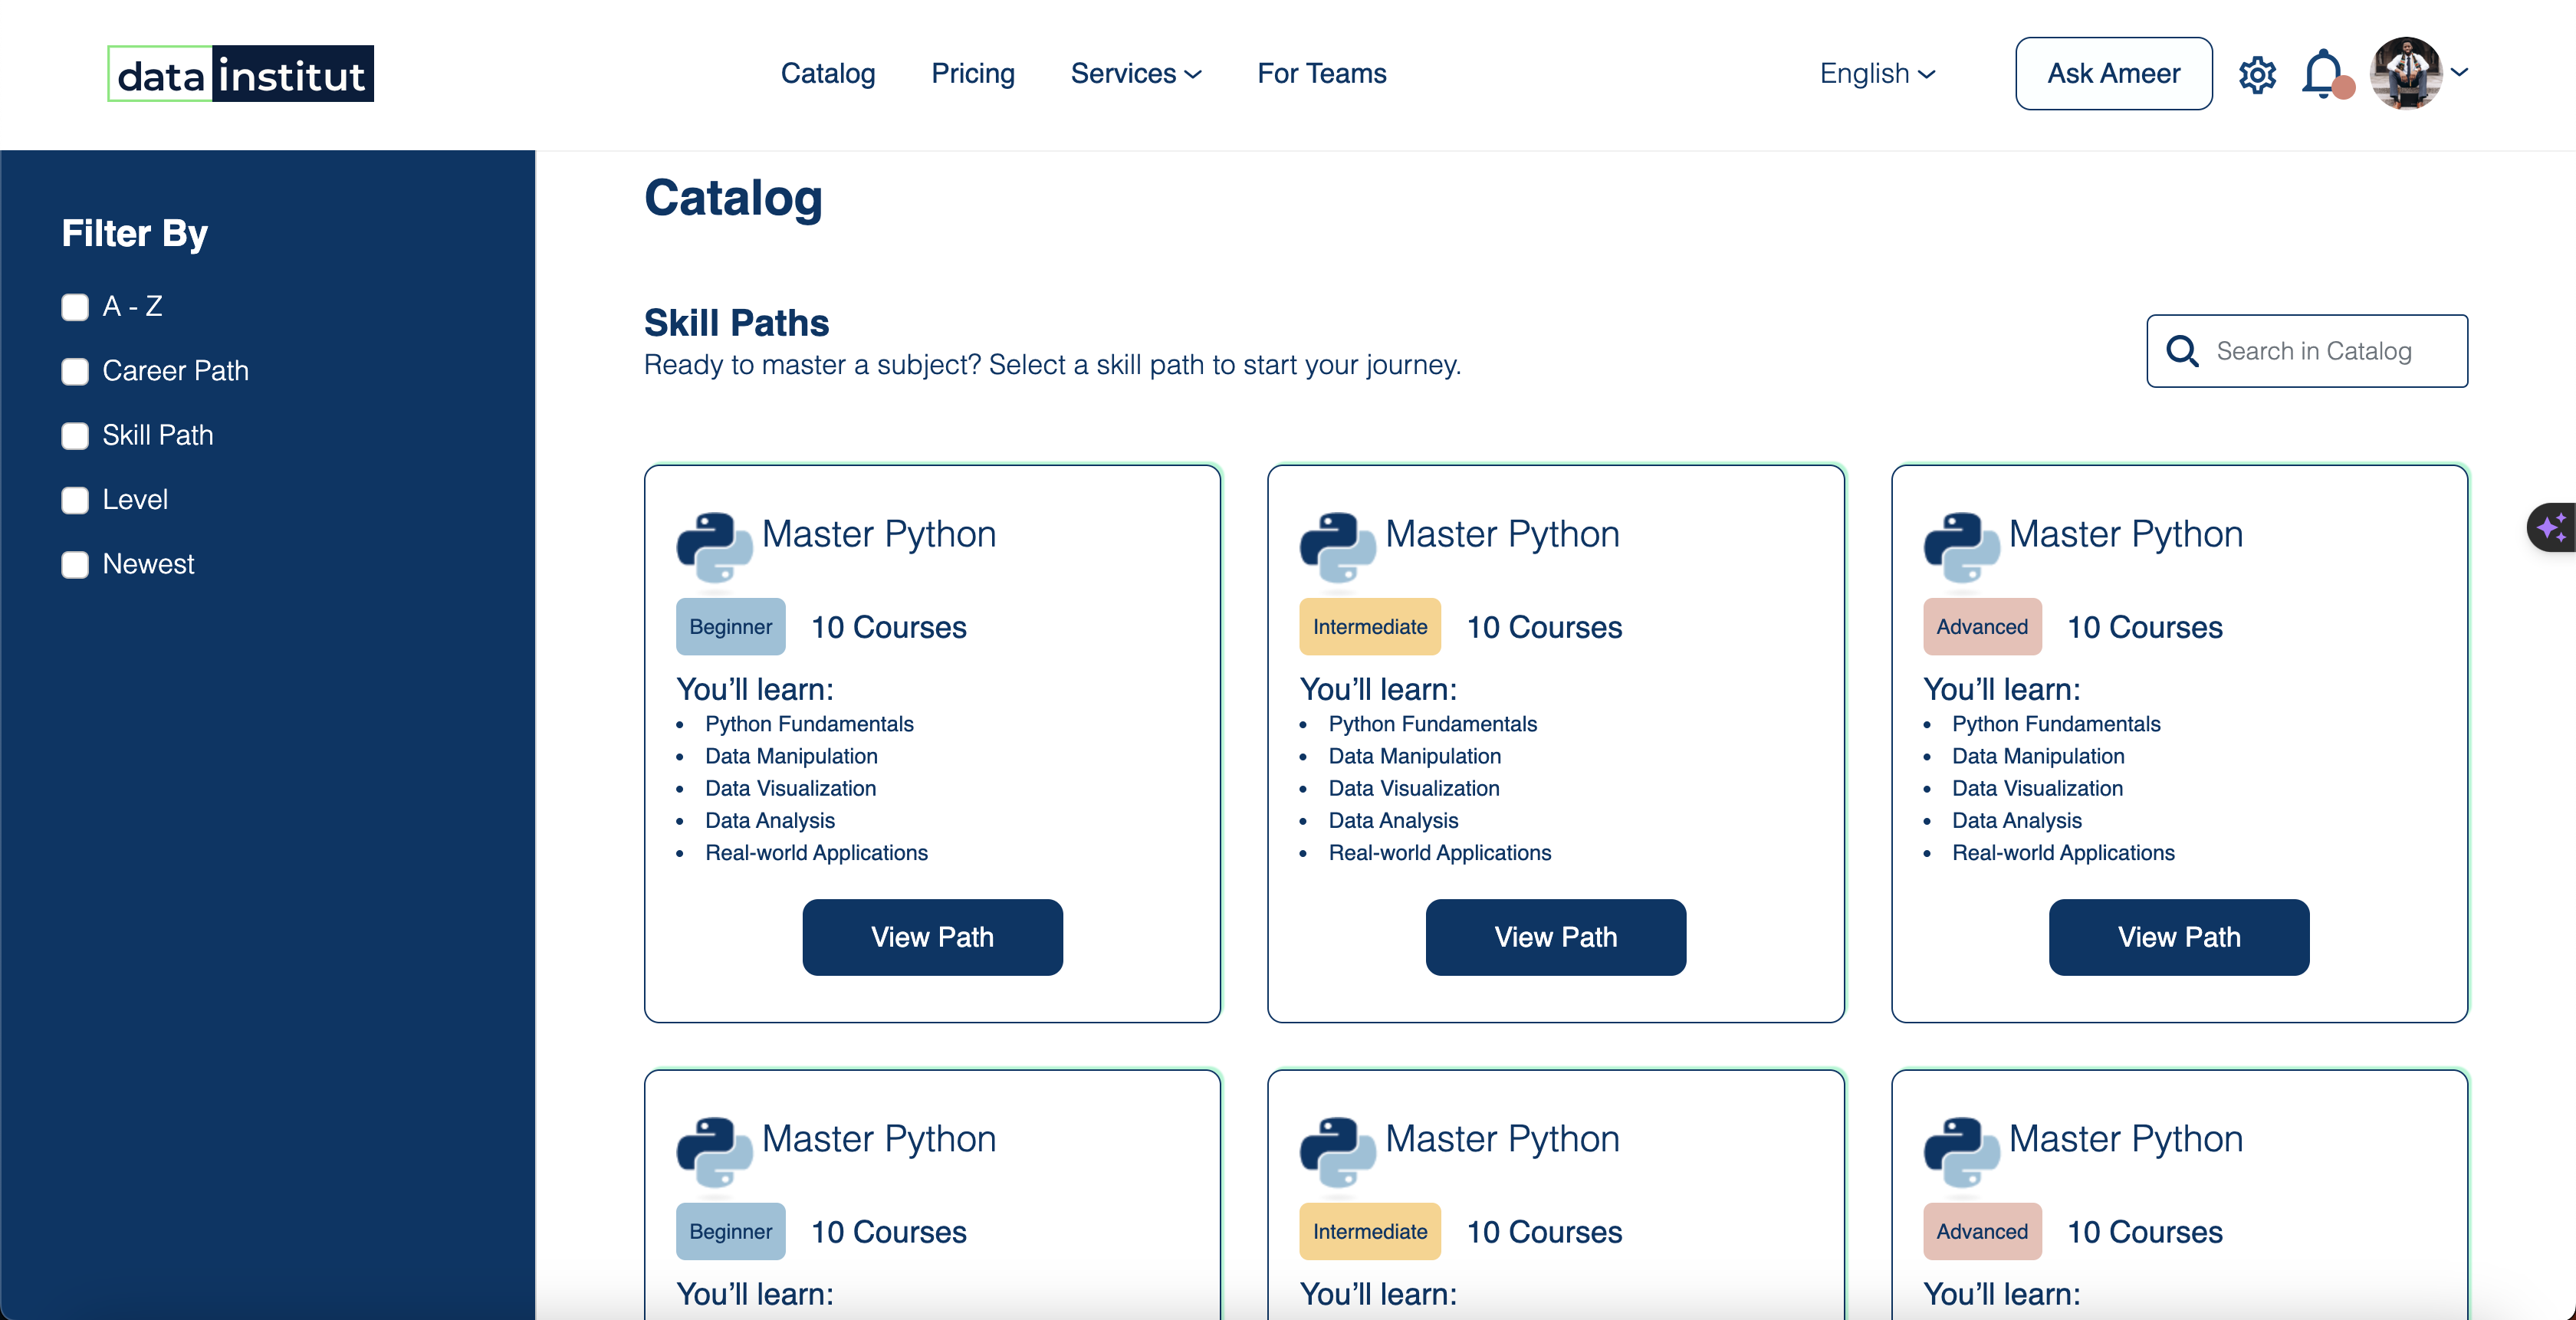Screen dimensions: 2576x1320
Task: Click View Path on the Intermediate card
Action: 1555,937
